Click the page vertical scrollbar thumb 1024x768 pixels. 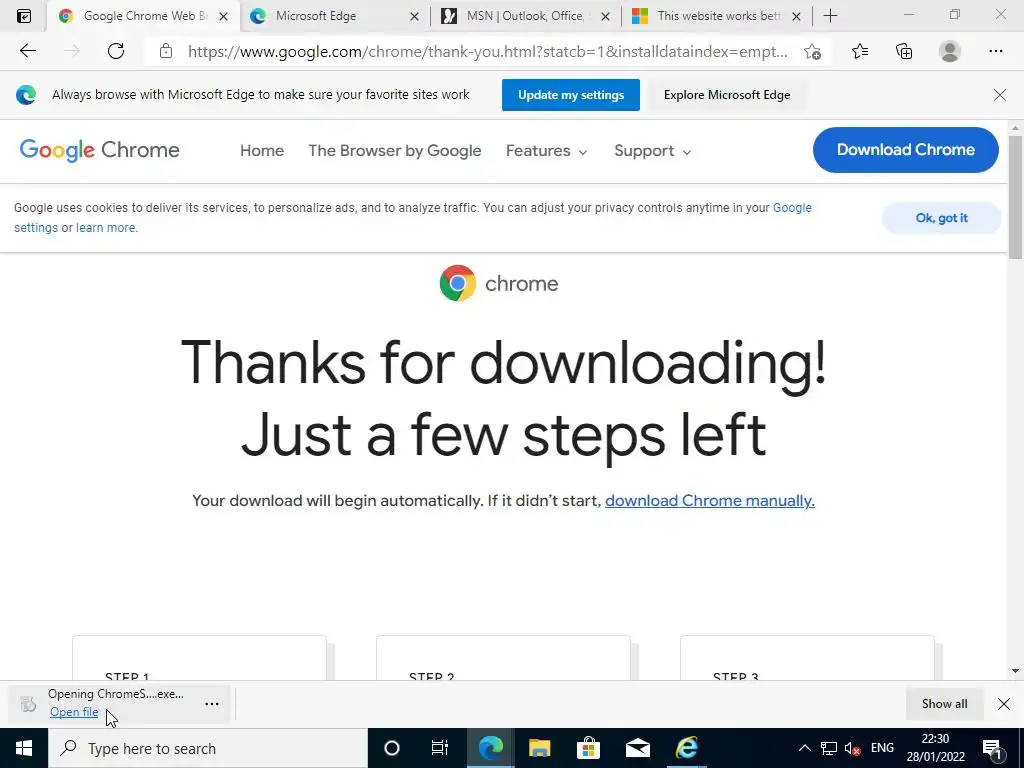(1015, 197)
